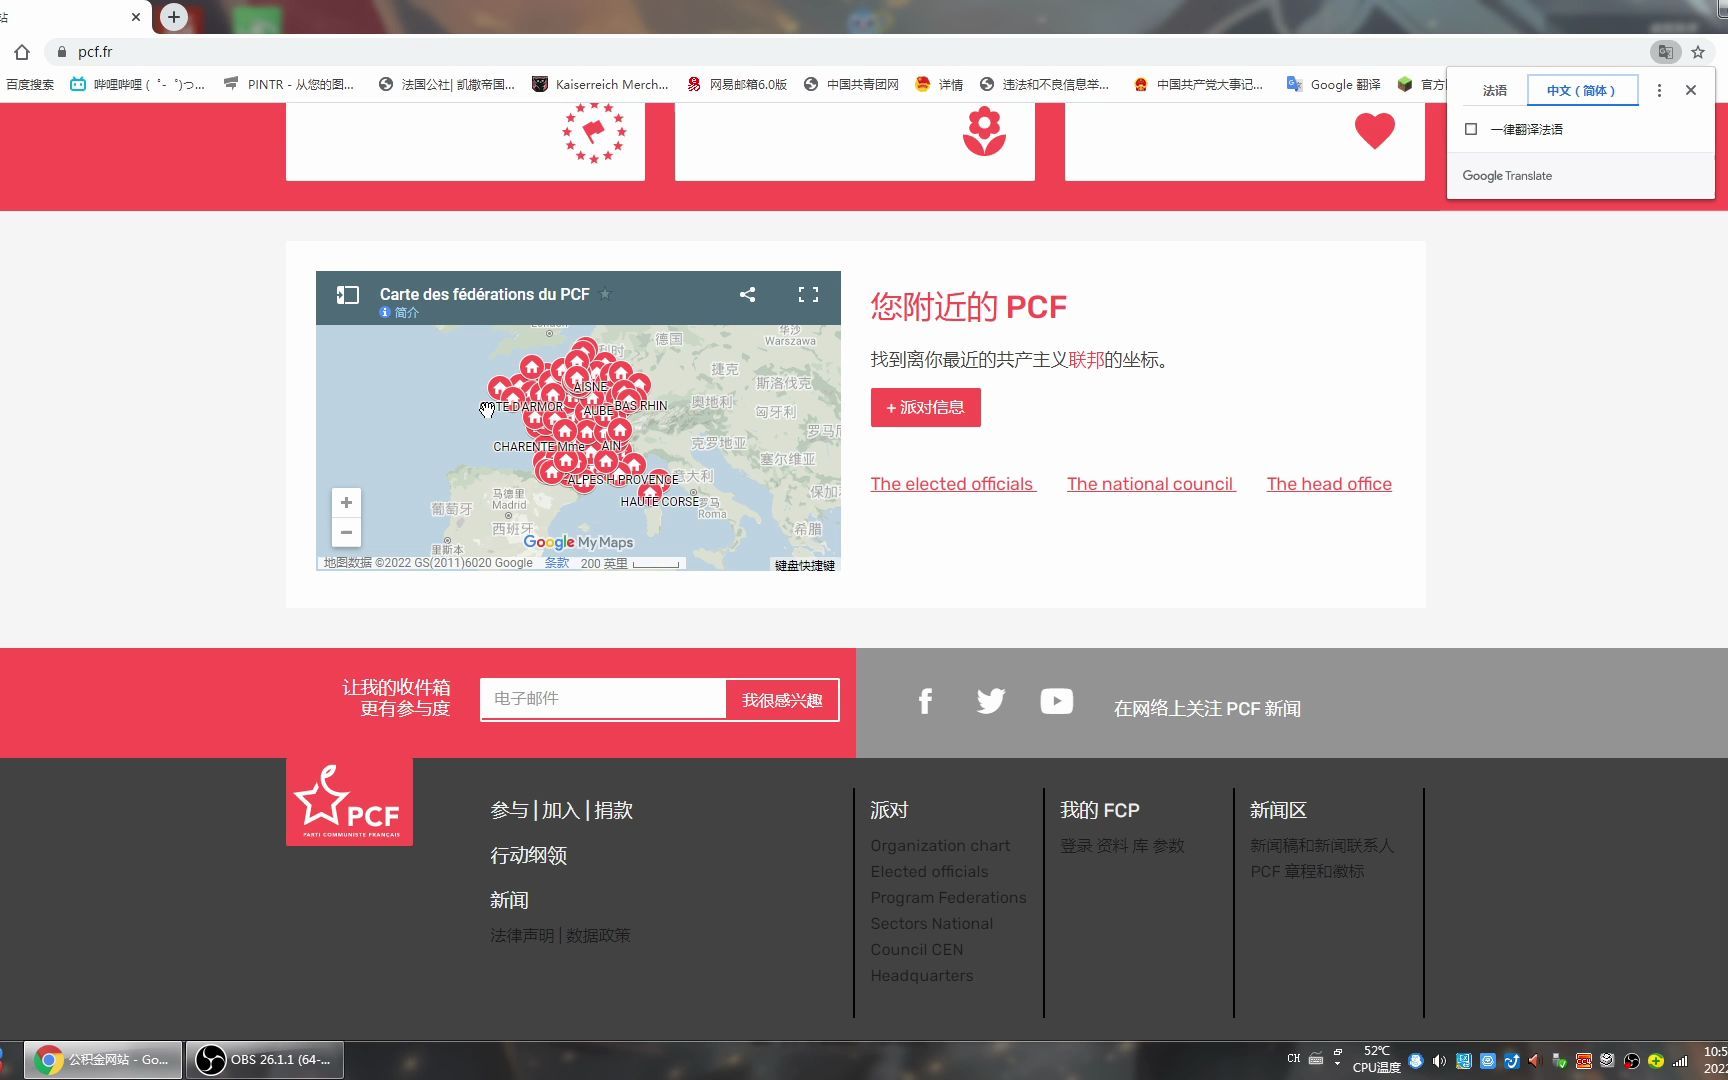Open The national council link
Screen dimensions: 1728x1080
tap(1151, 484)
